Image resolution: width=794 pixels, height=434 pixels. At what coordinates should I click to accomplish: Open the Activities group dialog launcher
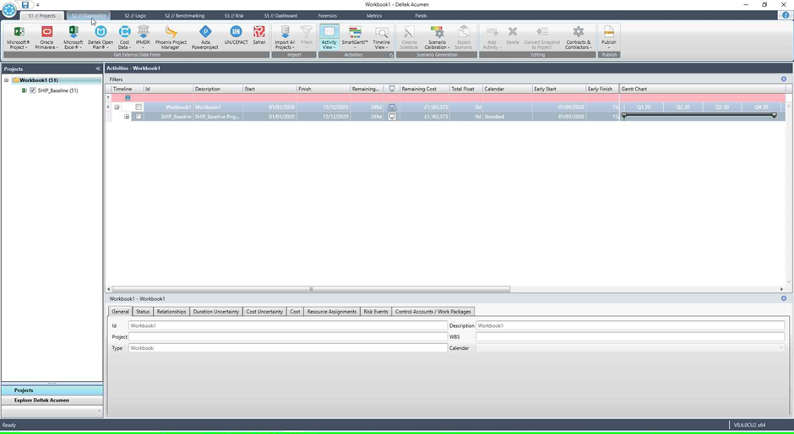click(391, 55)
